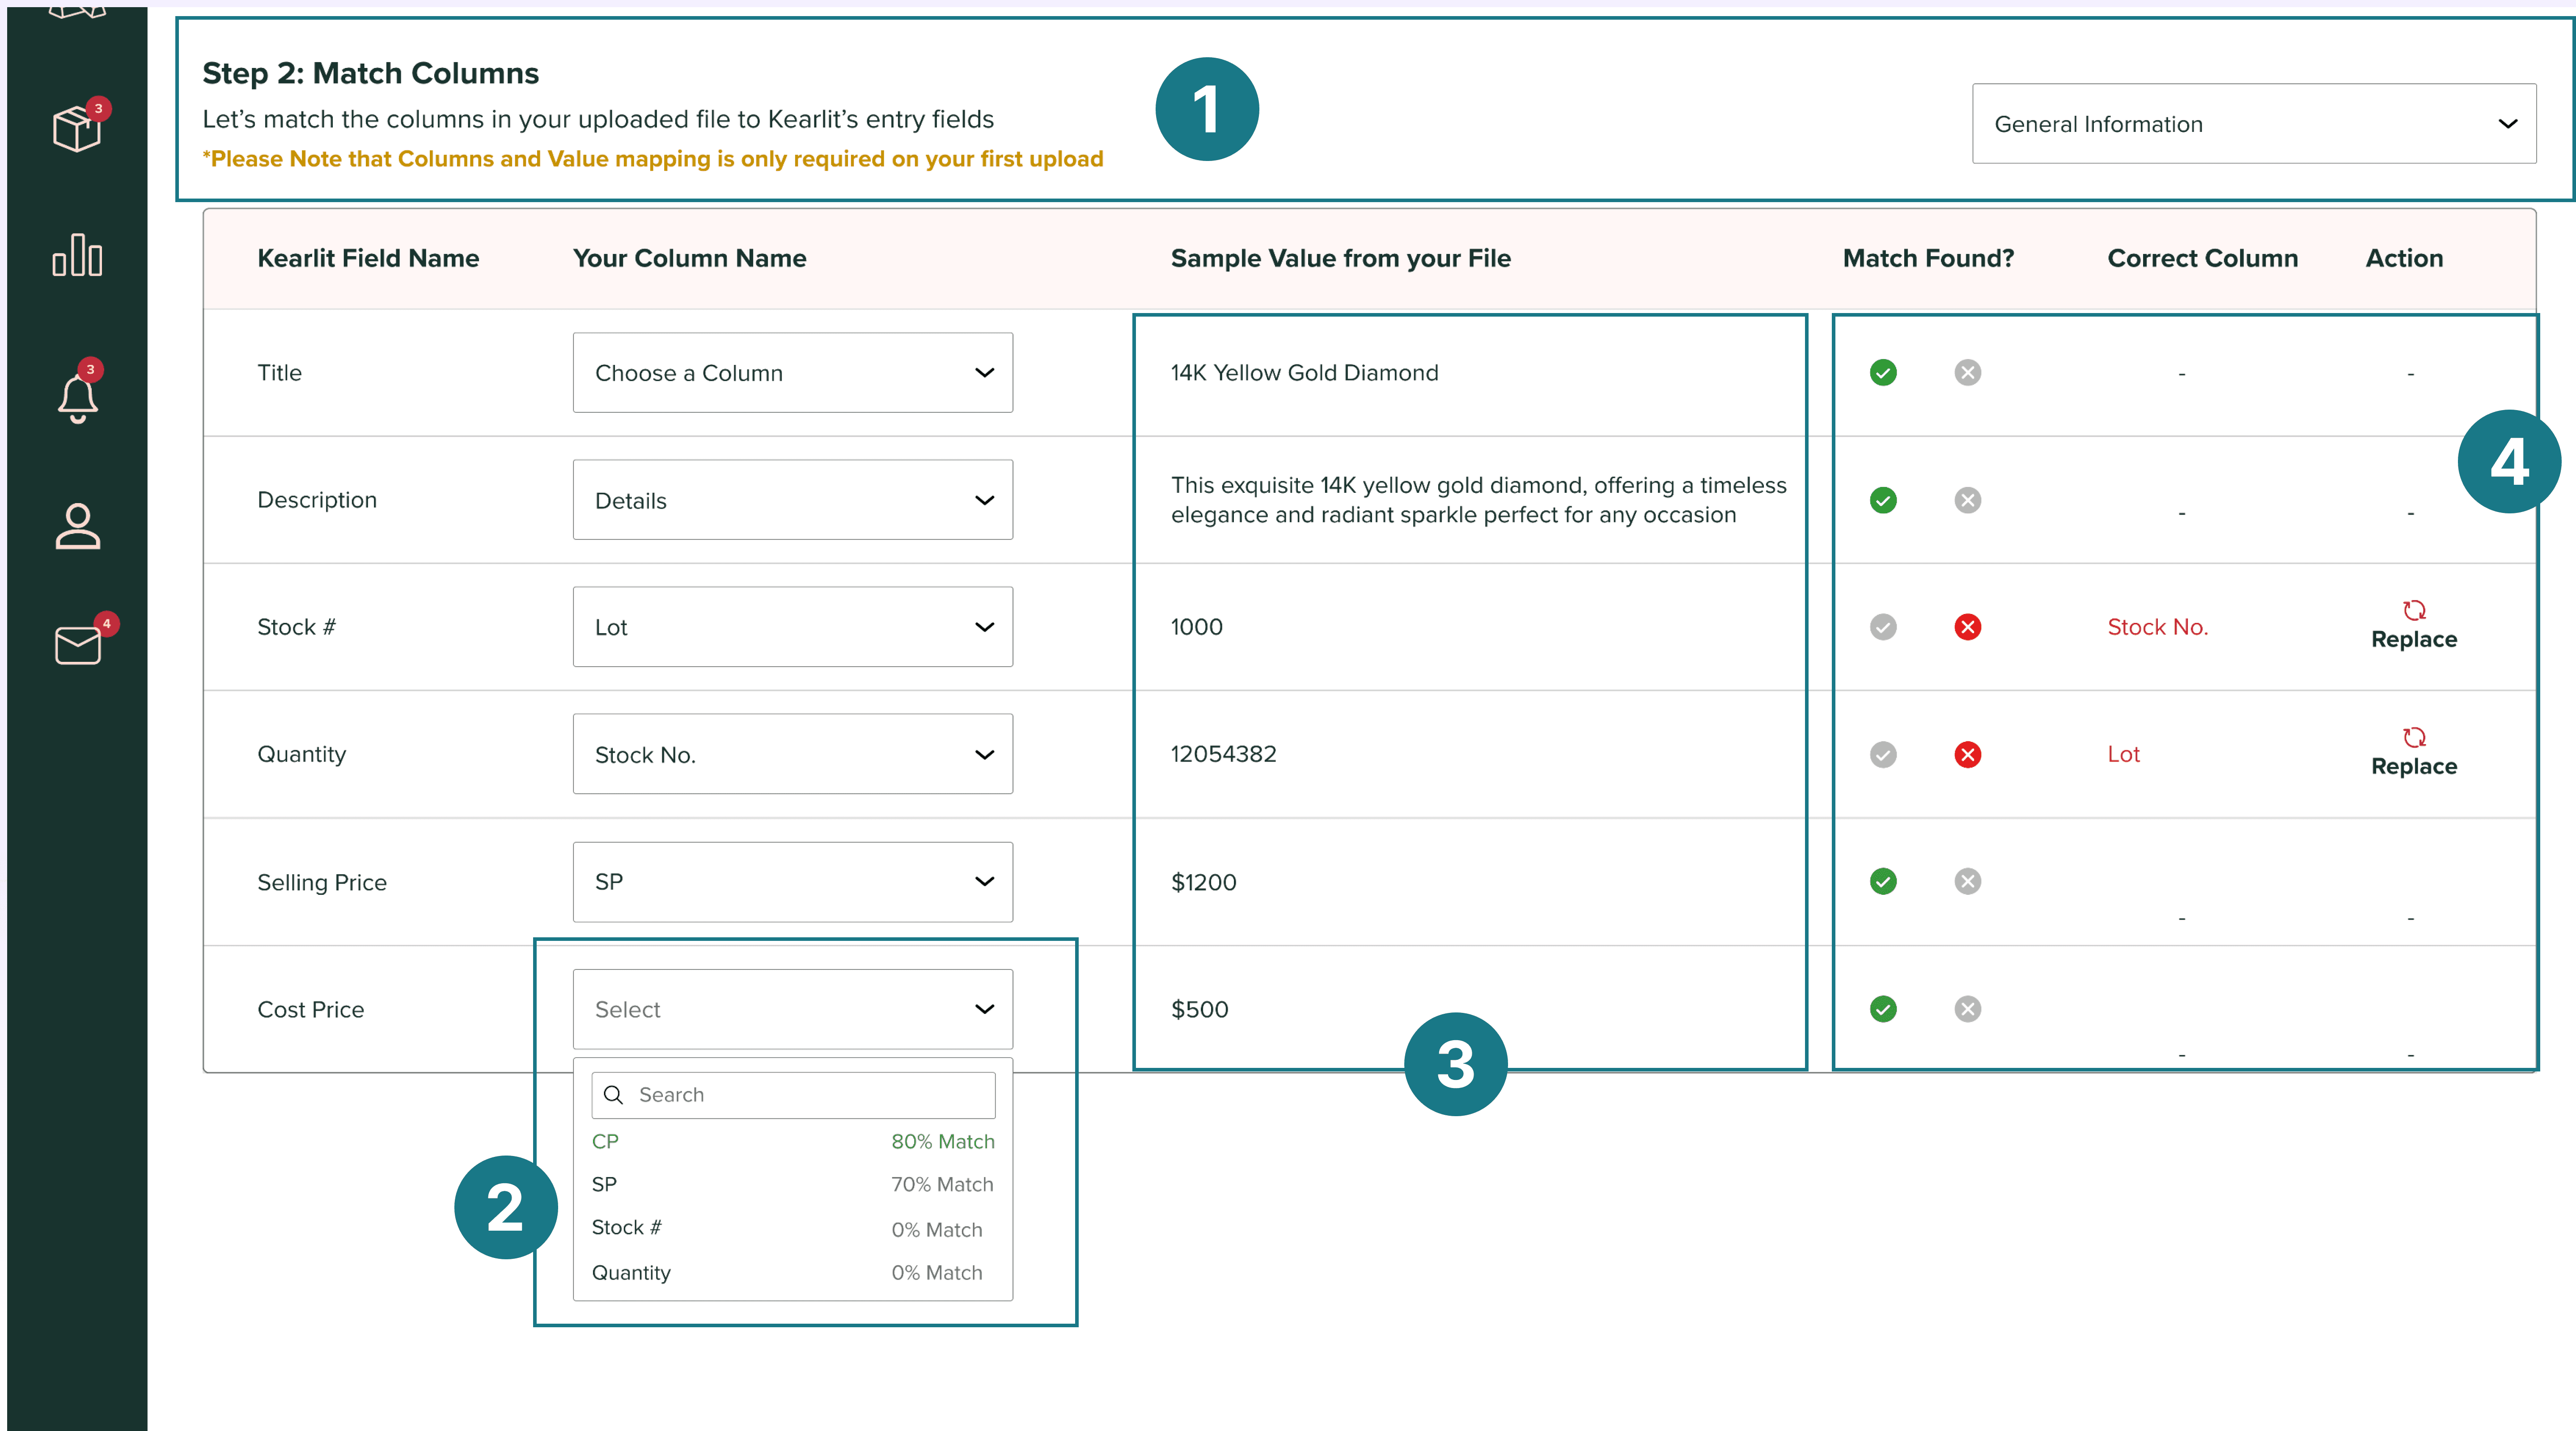Mark the Description row match as incorrect

[x=1967, y=500]
